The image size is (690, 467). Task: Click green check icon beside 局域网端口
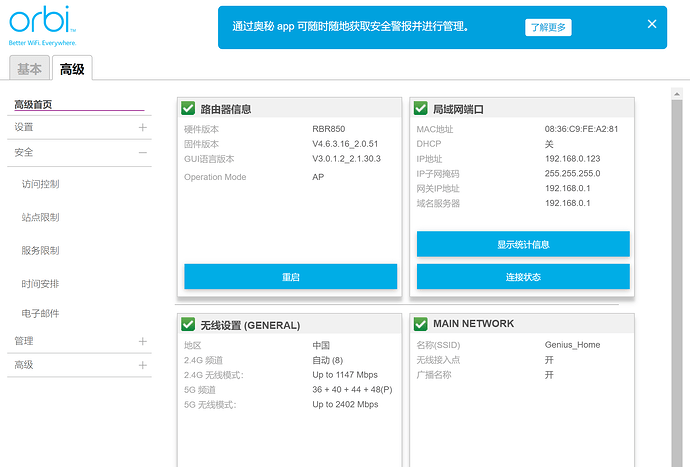coord(420,108)
